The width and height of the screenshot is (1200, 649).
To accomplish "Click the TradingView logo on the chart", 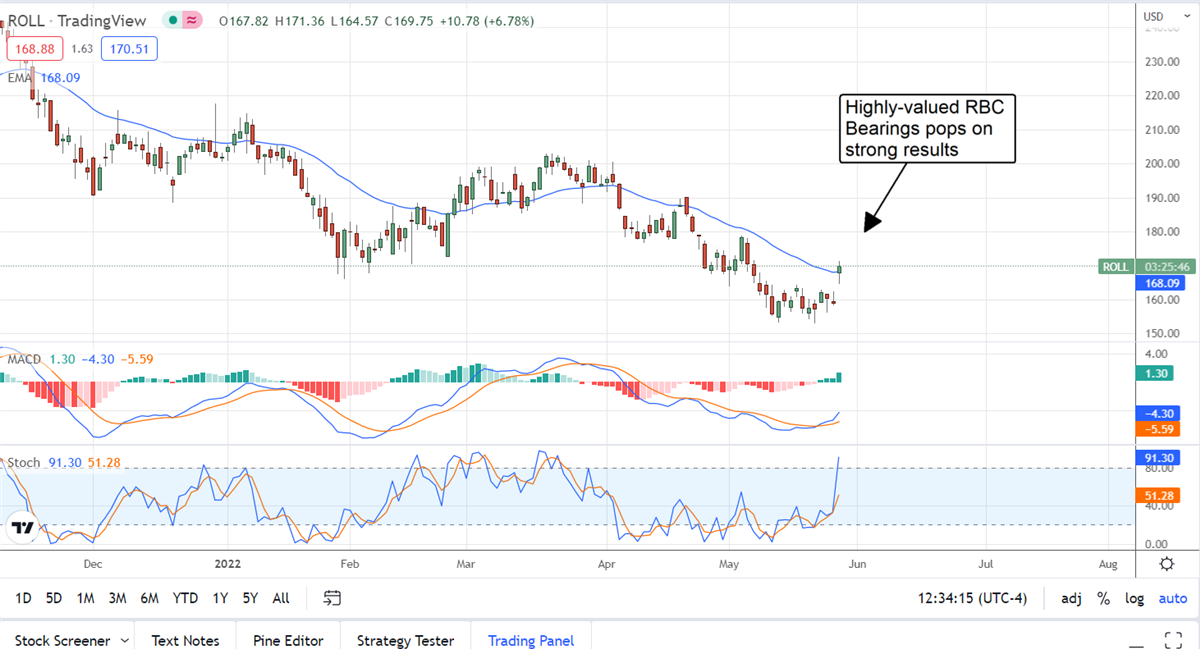I will pyautogui.click(x=22, y=527).
